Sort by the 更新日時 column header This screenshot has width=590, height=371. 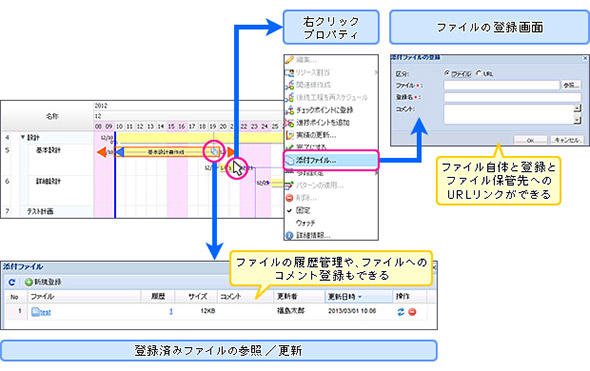point(358,296)
